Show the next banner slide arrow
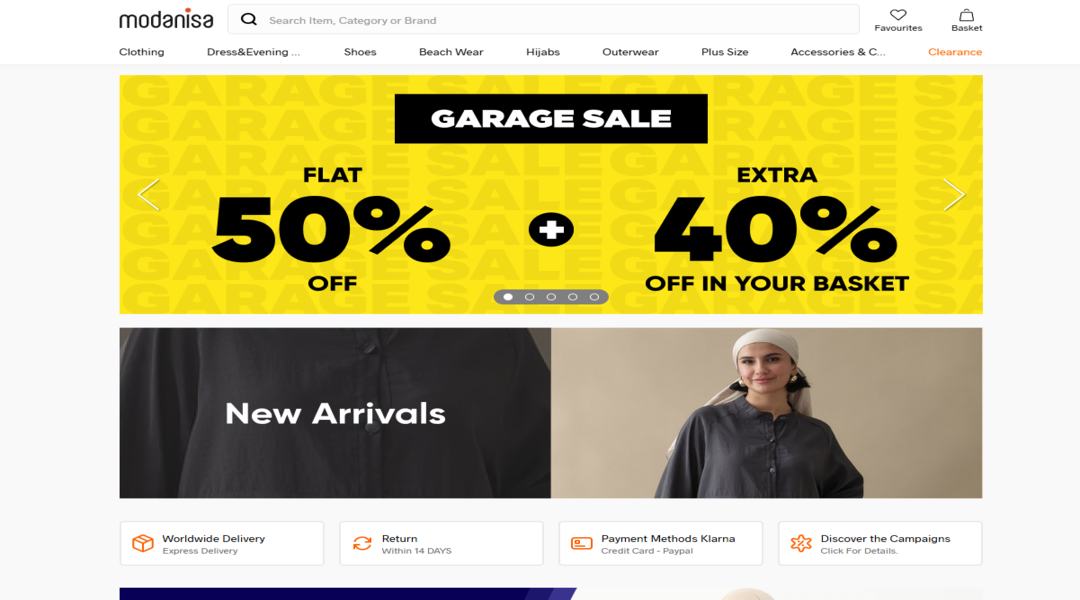The width and height of the screenshot is (1080, 600). click(x=954, y=194)
